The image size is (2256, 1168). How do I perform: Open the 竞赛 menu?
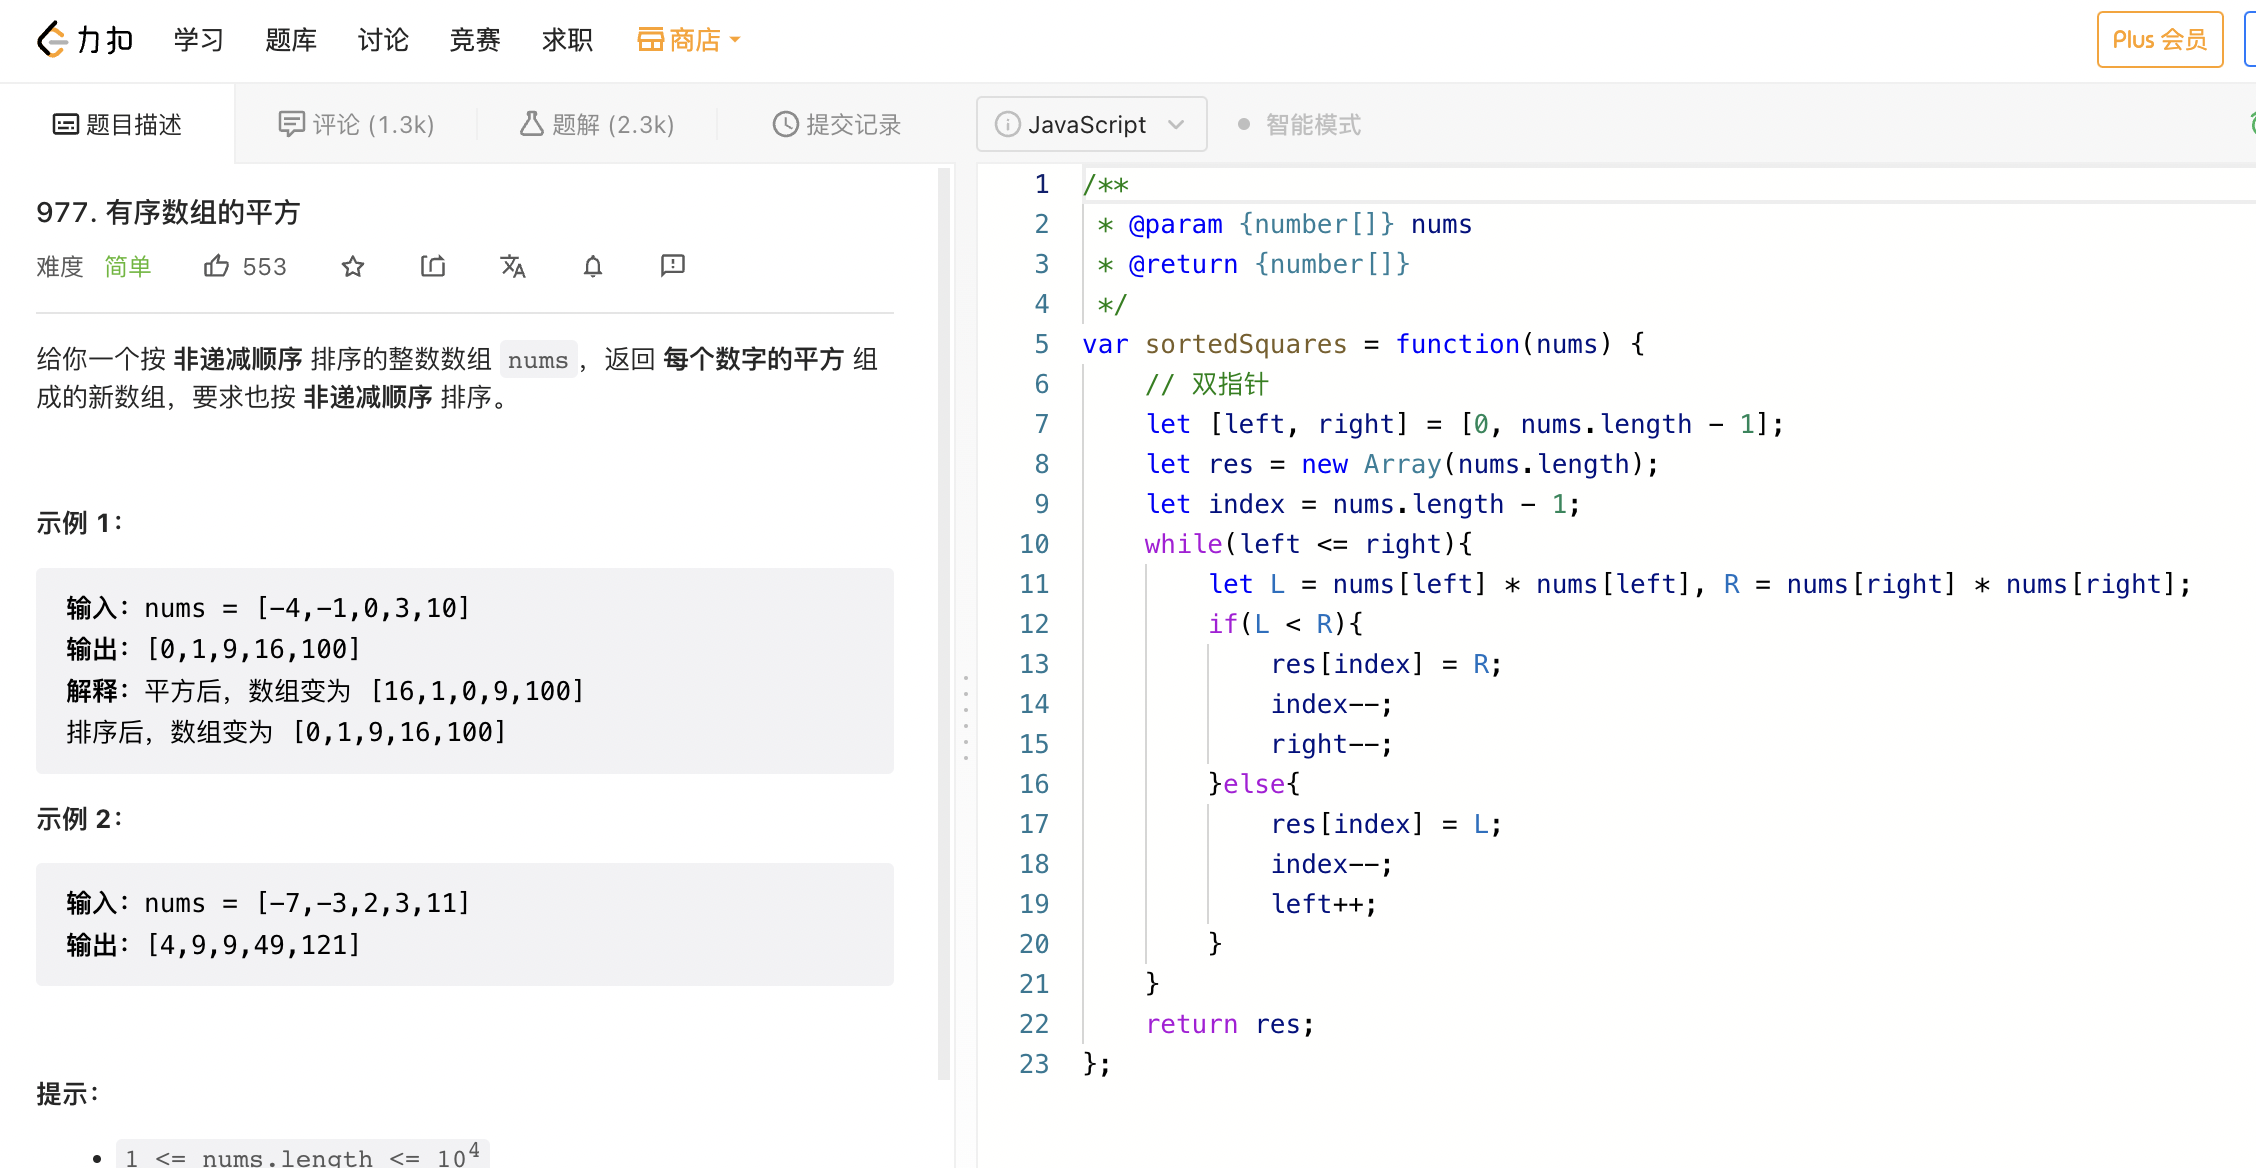click(475, 40)
